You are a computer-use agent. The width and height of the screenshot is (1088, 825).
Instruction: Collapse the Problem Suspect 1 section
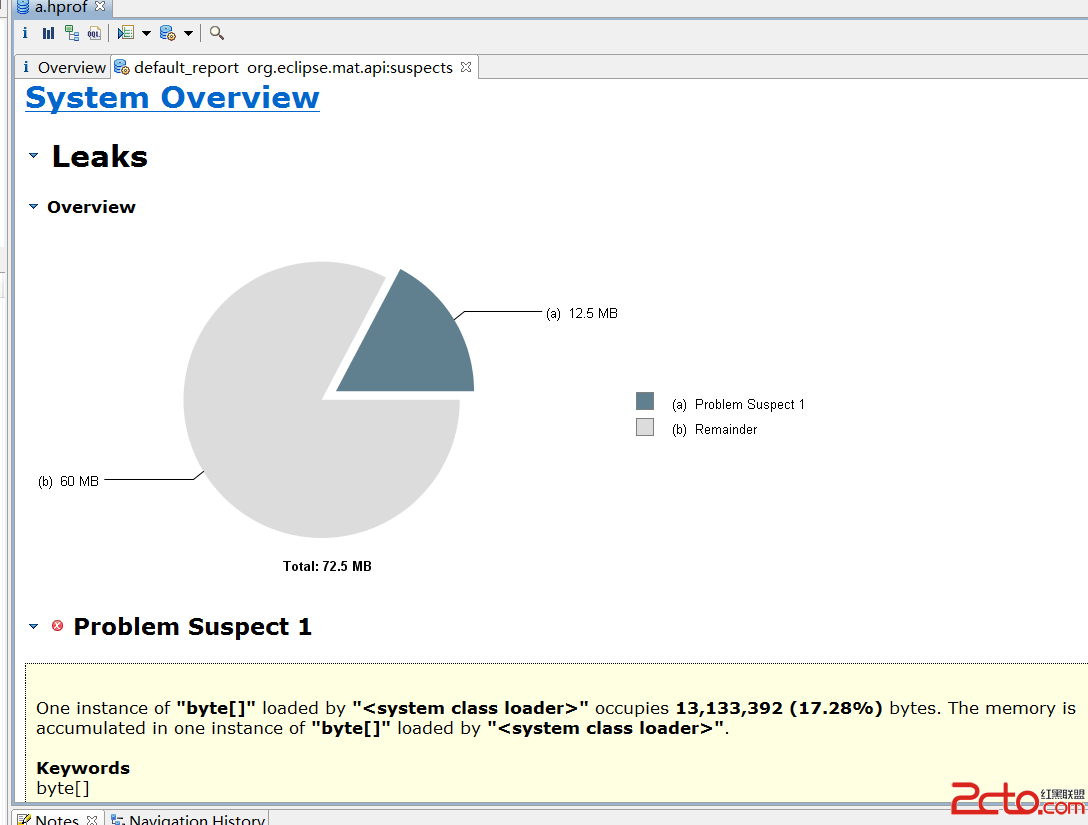33,627
